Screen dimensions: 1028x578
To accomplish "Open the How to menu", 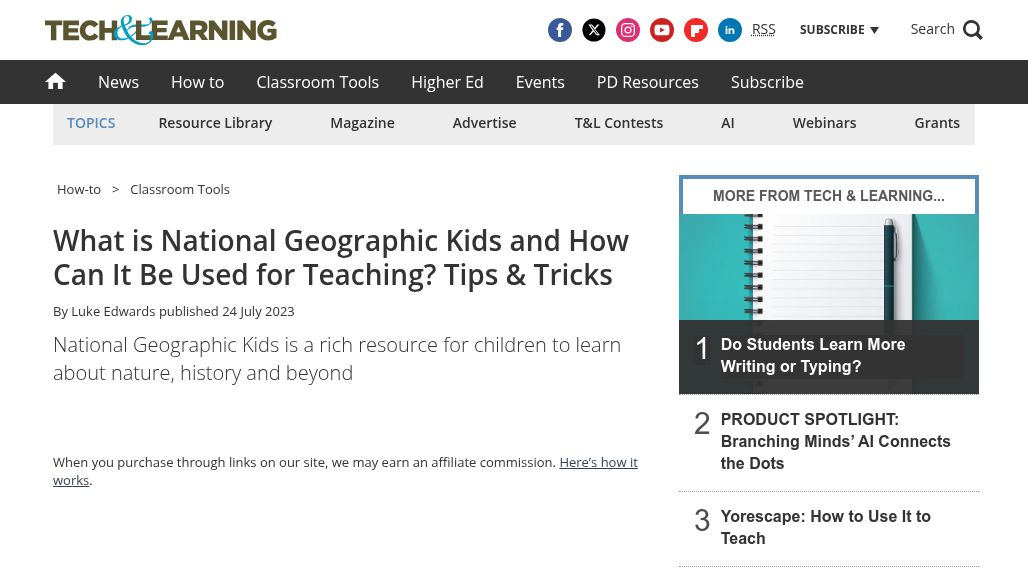I will pos(197,82).
